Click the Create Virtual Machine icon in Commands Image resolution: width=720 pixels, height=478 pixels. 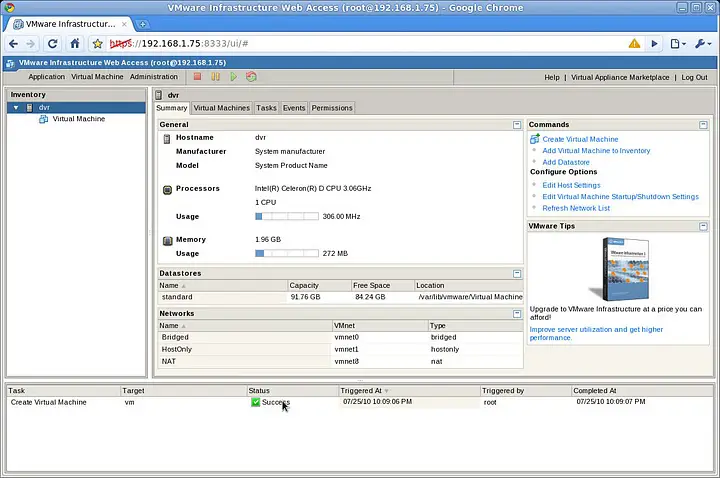click(534, 139)
